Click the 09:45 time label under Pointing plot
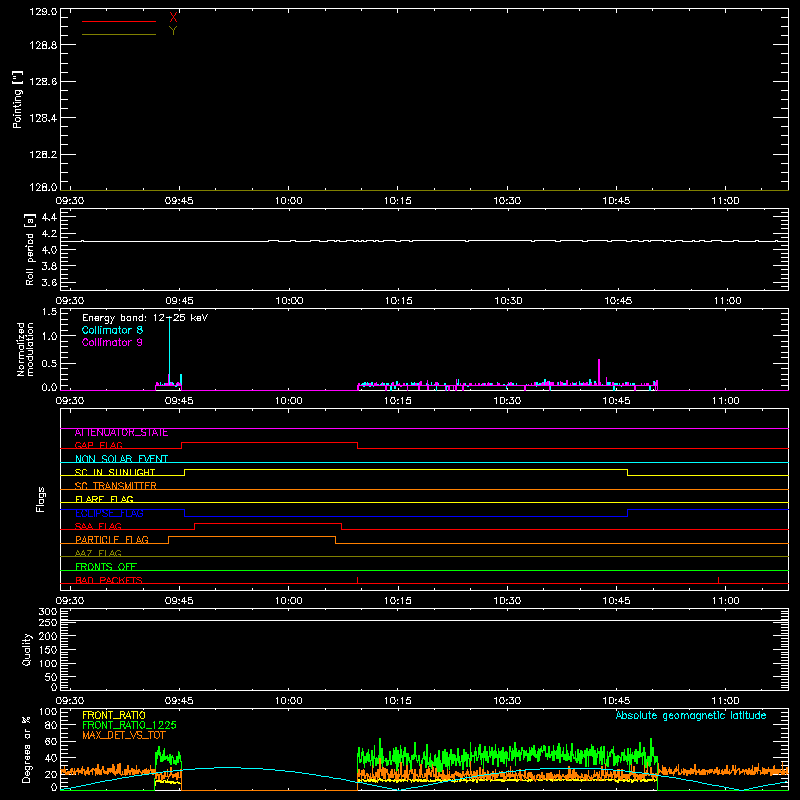This screenshot has height=800, width=800. click(179, 201)
